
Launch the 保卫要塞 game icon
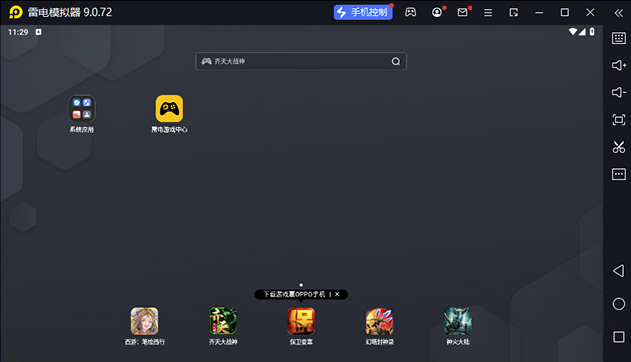pyautogui.click(x=301, y=321)
